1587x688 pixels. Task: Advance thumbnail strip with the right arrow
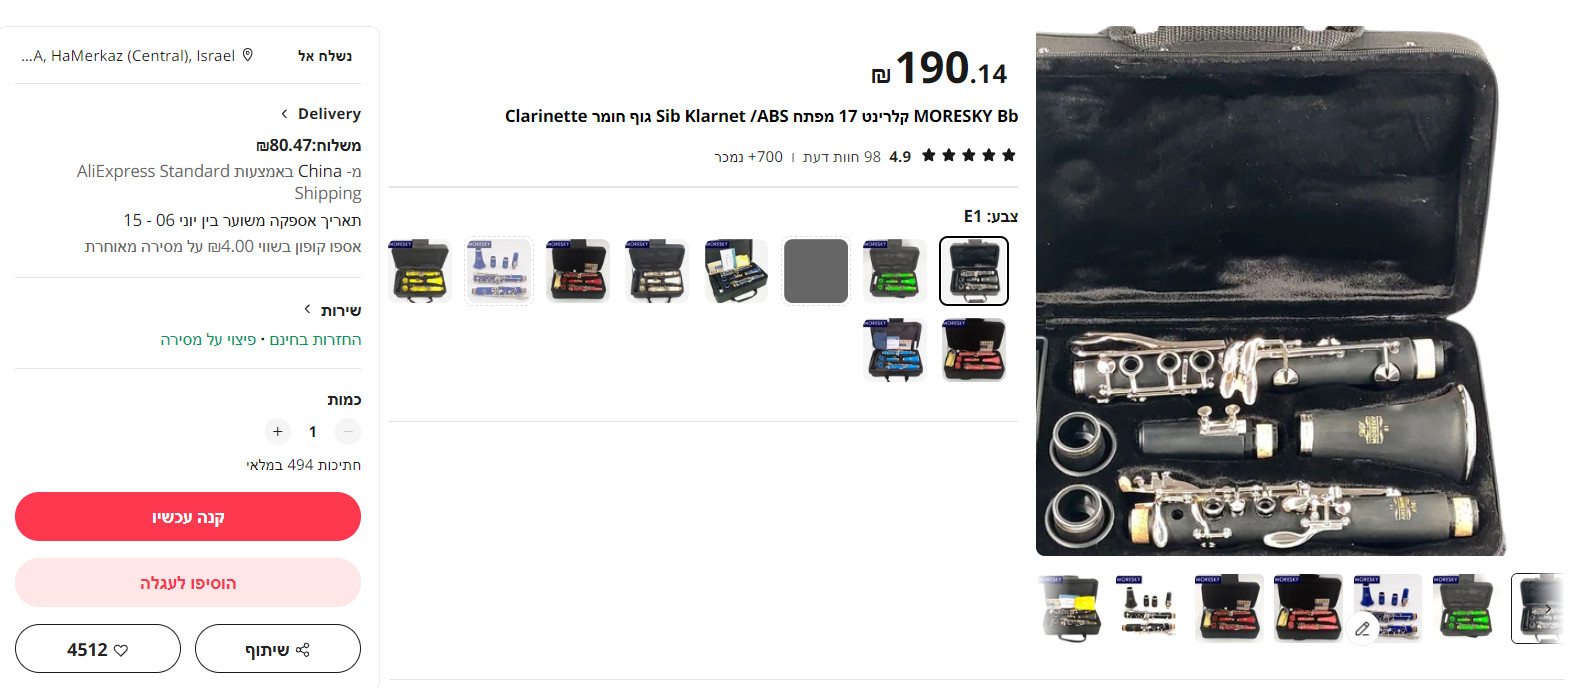click(x=1547, y=608)
